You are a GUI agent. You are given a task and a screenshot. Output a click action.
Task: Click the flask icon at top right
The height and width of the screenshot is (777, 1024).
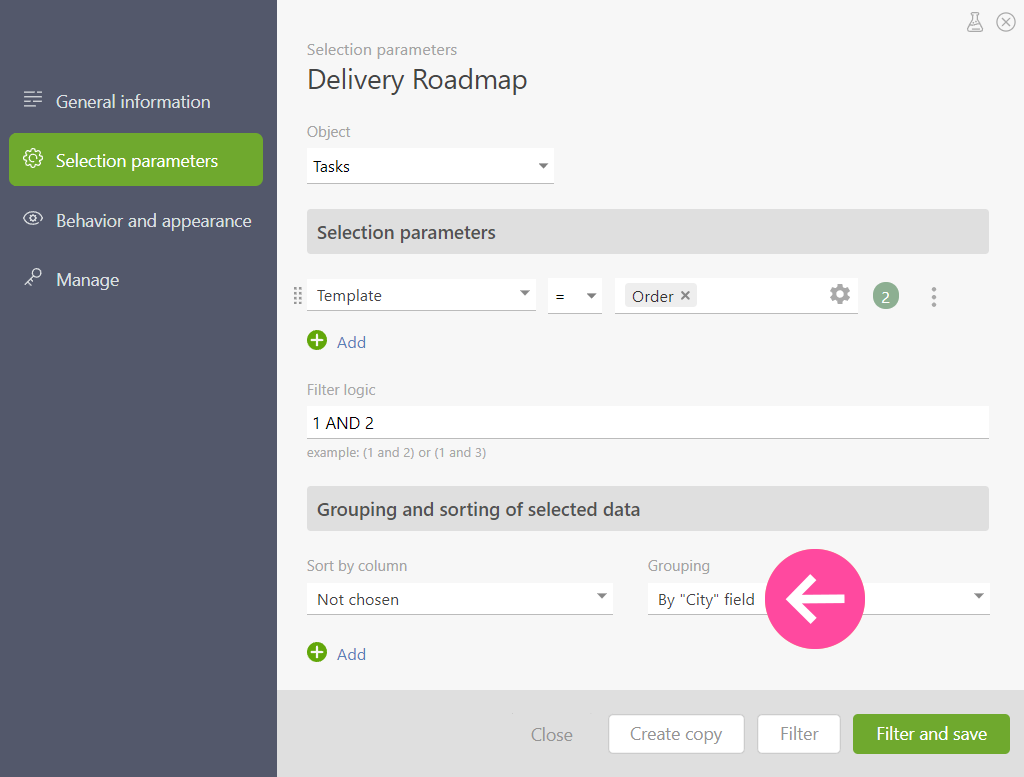[974, 22]
